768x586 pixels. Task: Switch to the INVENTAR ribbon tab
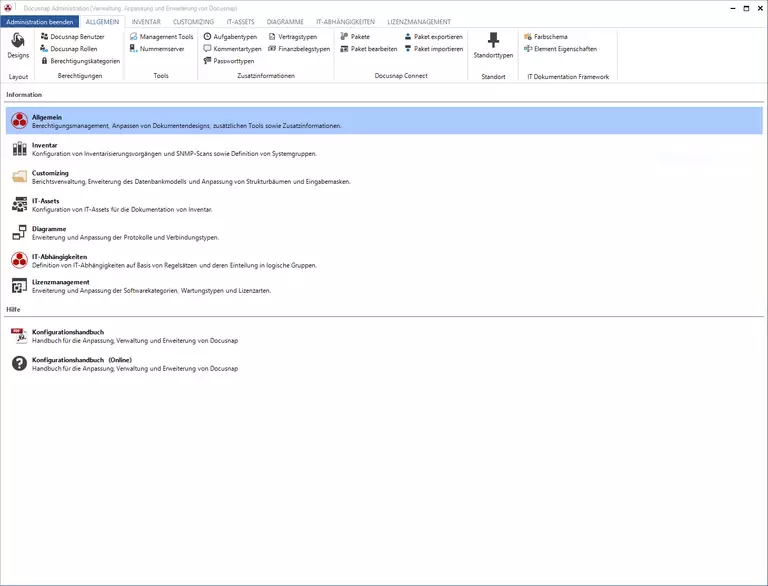[x=146, y=21]
